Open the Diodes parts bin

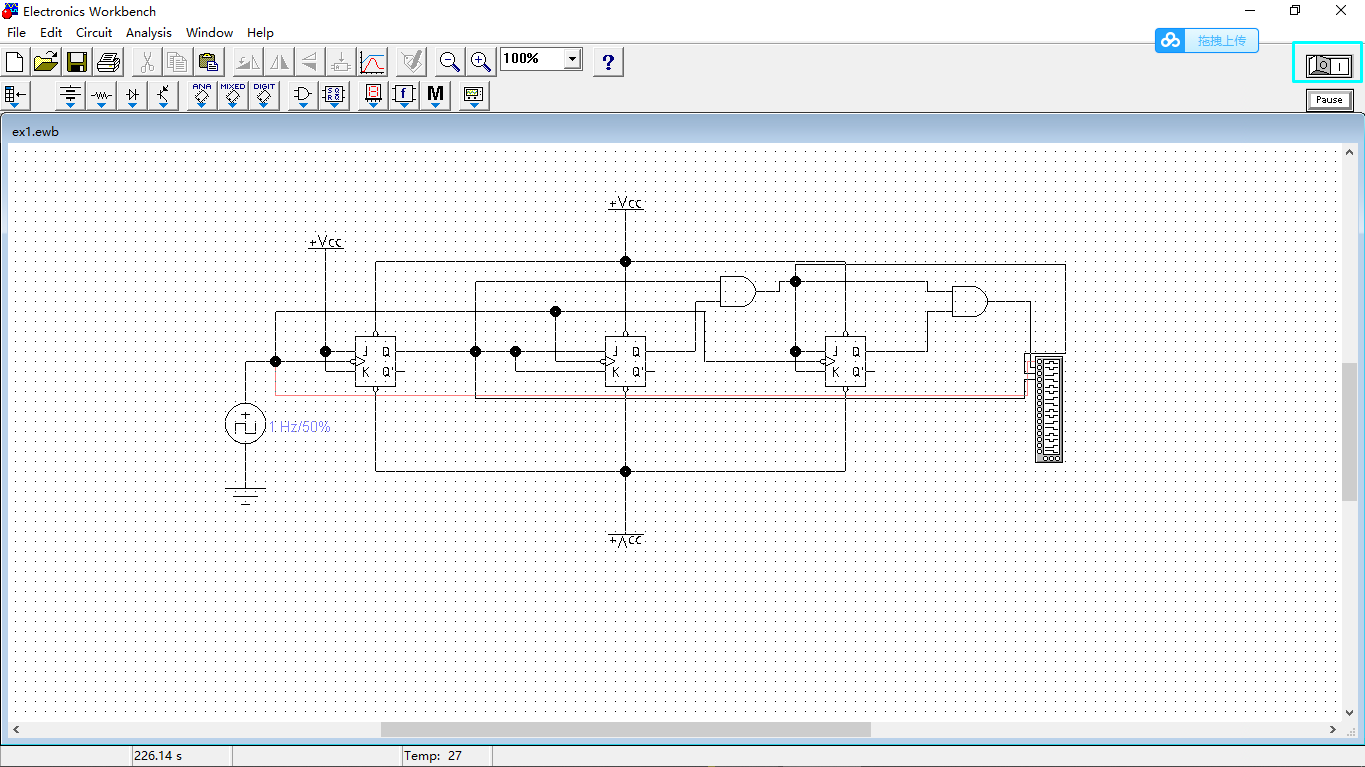(131, 95)
